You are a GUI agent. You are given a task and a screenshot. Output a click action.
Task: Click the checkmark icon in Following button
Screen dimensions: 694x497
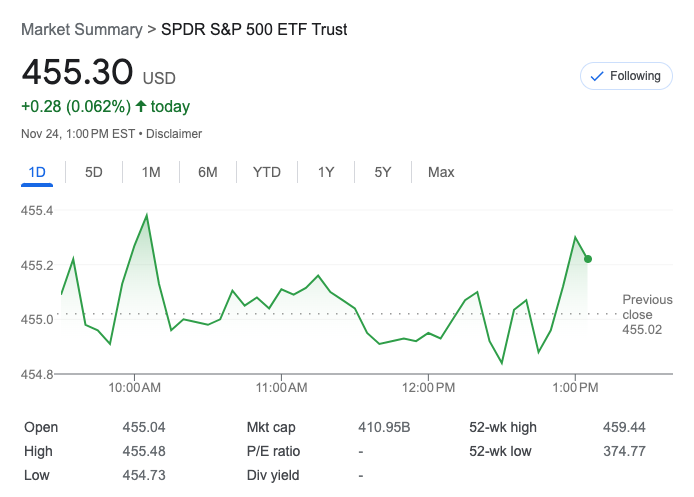[597, 77]
